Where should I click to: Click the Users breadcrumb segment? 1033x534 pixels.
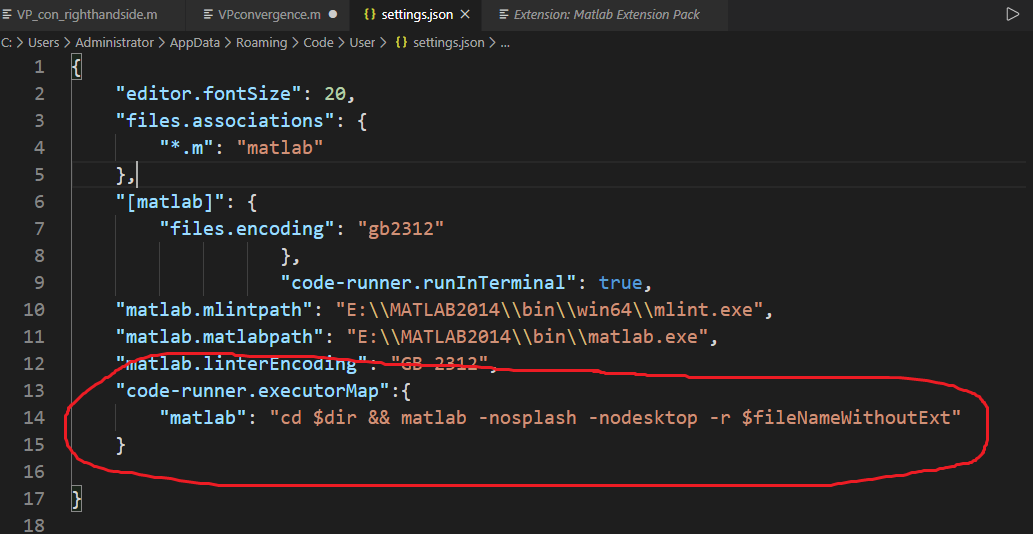tap(43, 43)
